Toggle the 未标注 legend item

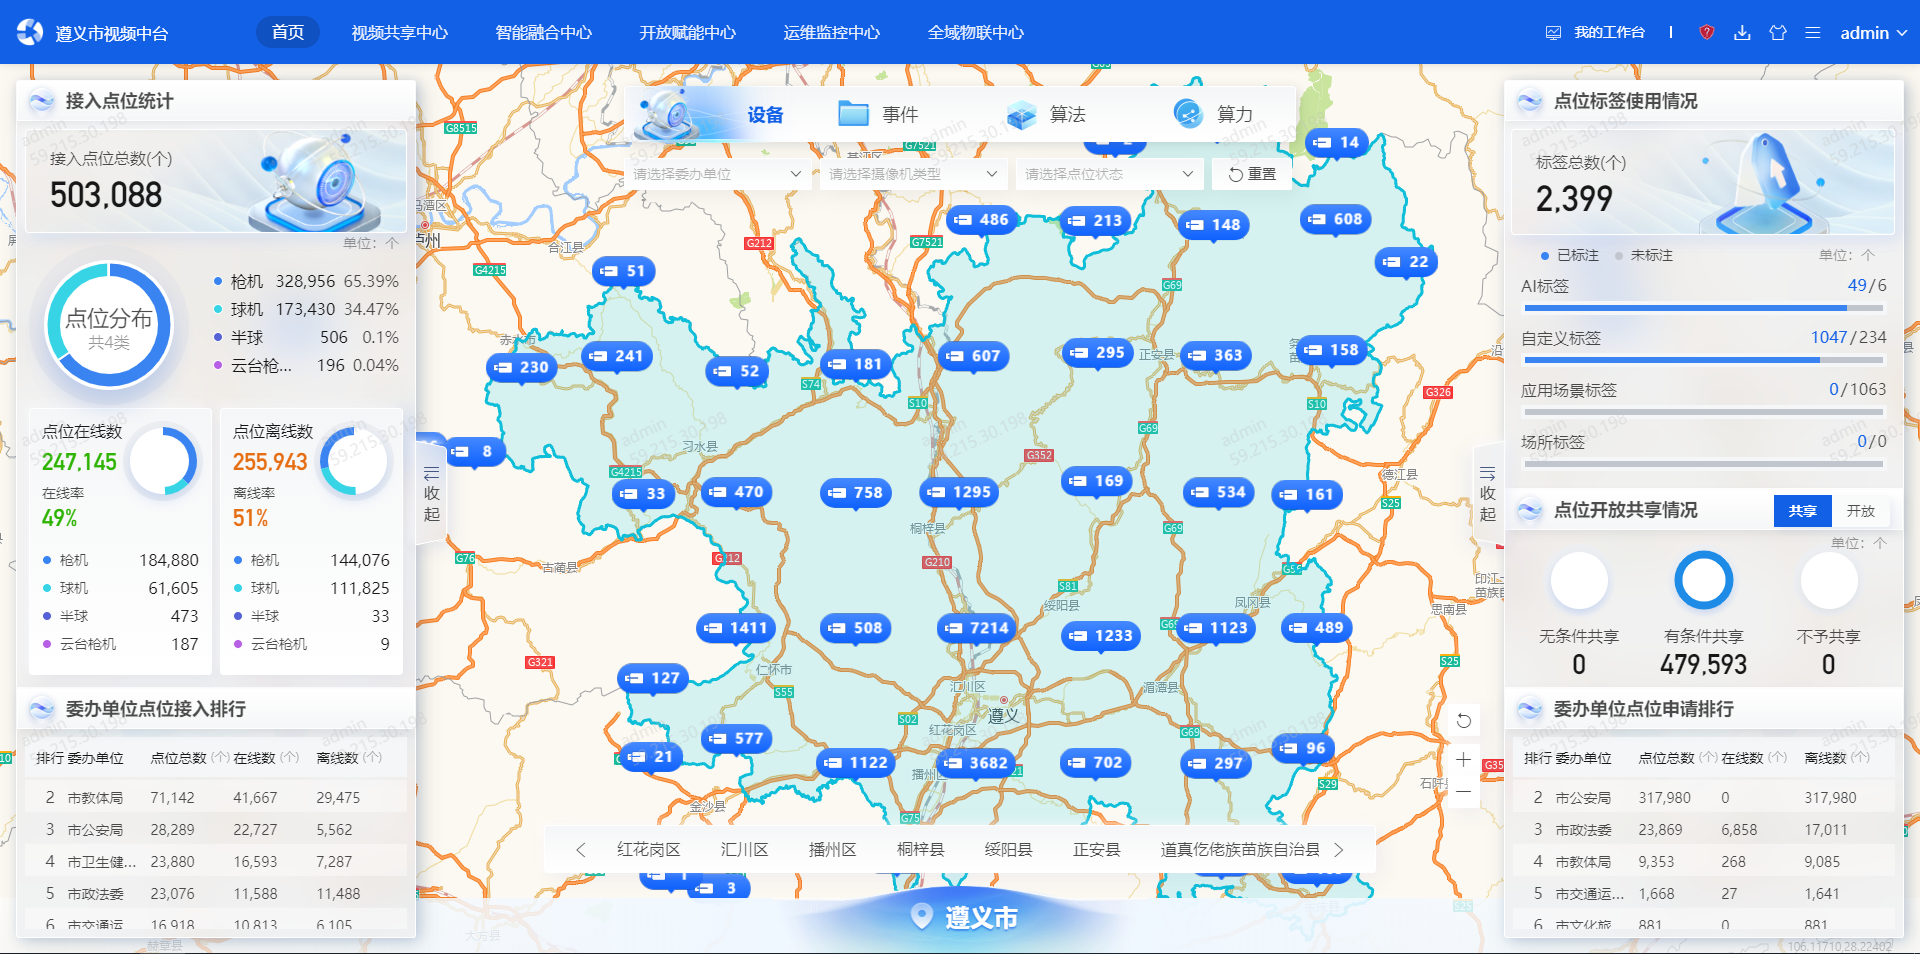tap(1644, 256)
